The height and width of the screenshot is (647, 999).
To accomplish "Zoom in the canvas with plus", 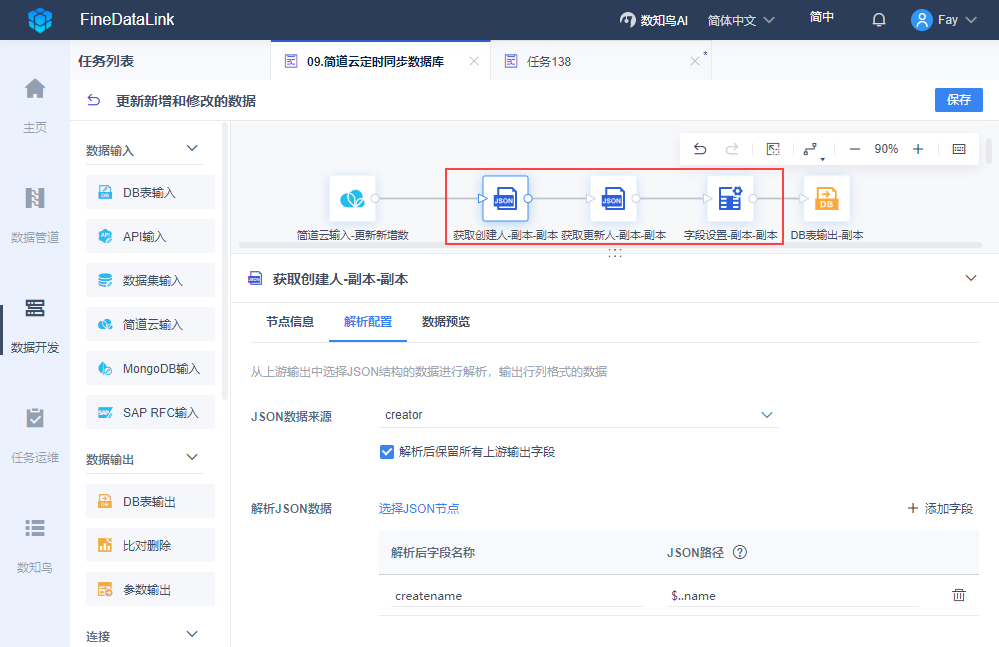I will coord(917,149).
